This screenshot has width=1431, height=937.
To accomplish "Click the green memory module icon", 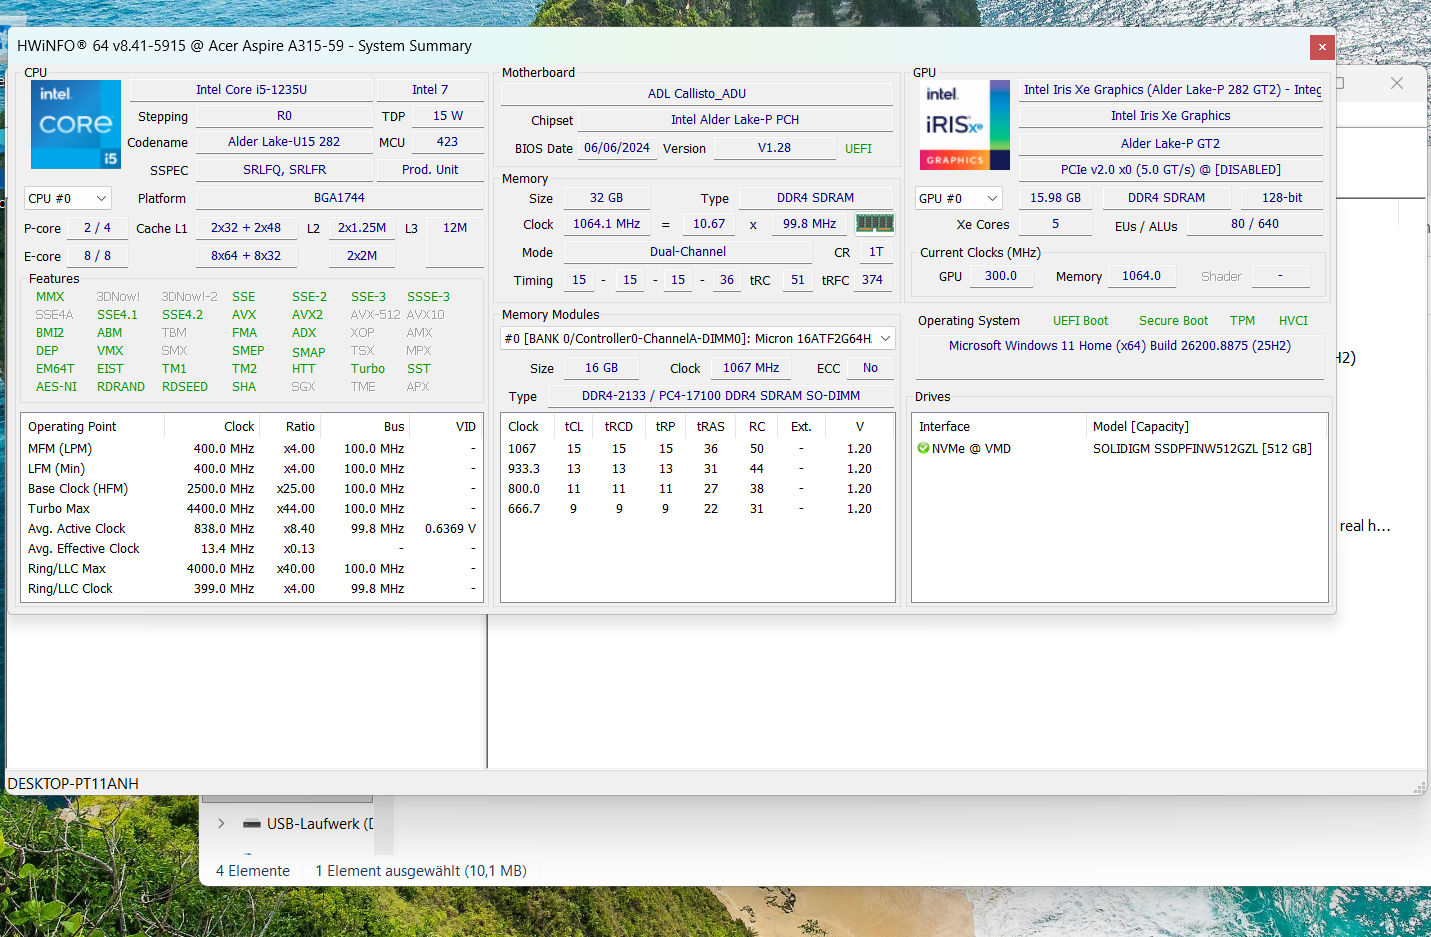I will pos(875,223).
